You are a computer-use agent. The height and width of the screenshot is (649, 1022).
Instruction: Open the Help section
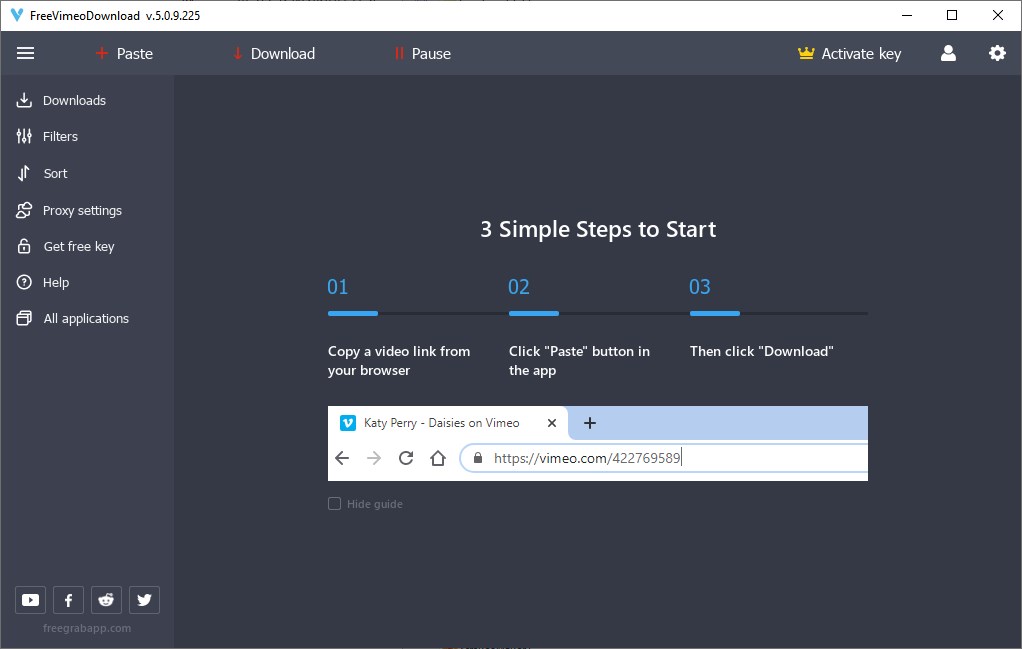click(x=54, y=282)
